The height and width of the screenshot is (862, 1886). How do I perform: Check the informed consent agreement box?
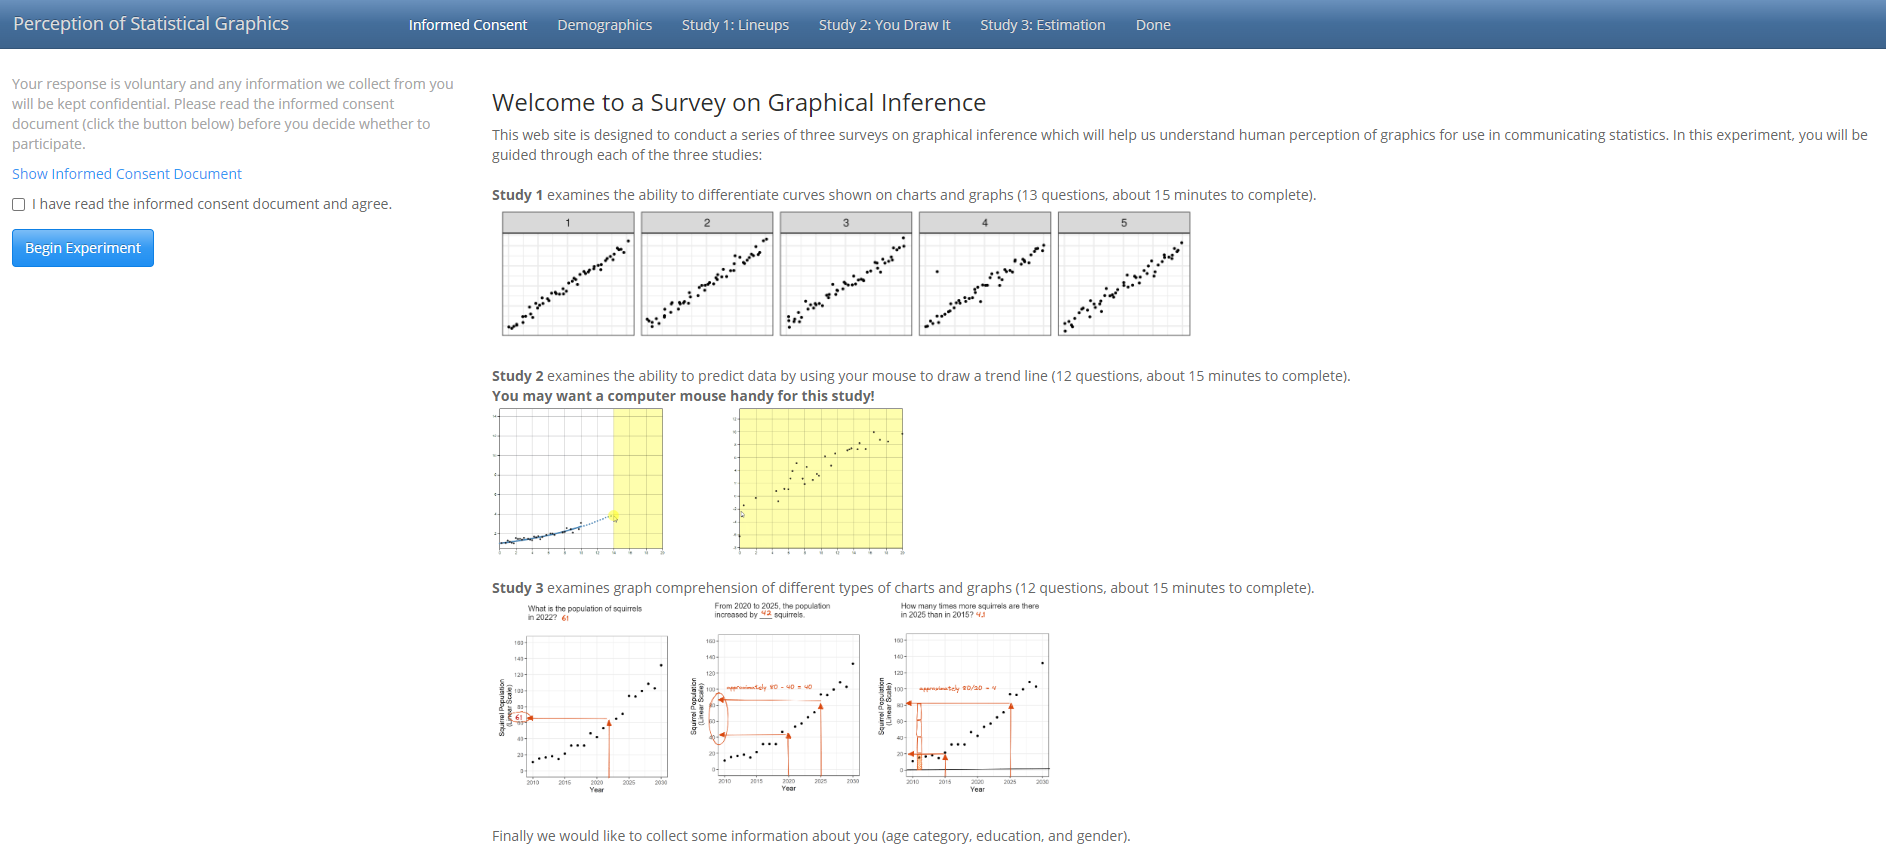[x=19, y=204]
